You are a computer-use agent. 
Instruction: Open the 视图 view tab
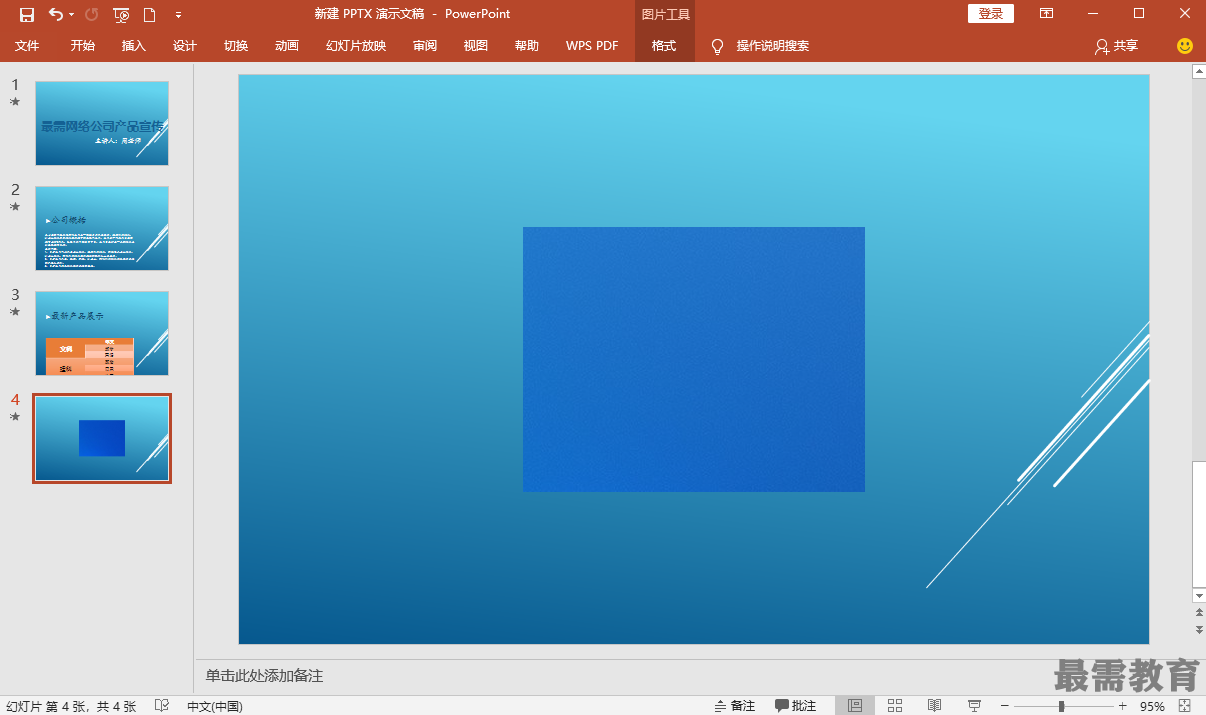[476, 46]
